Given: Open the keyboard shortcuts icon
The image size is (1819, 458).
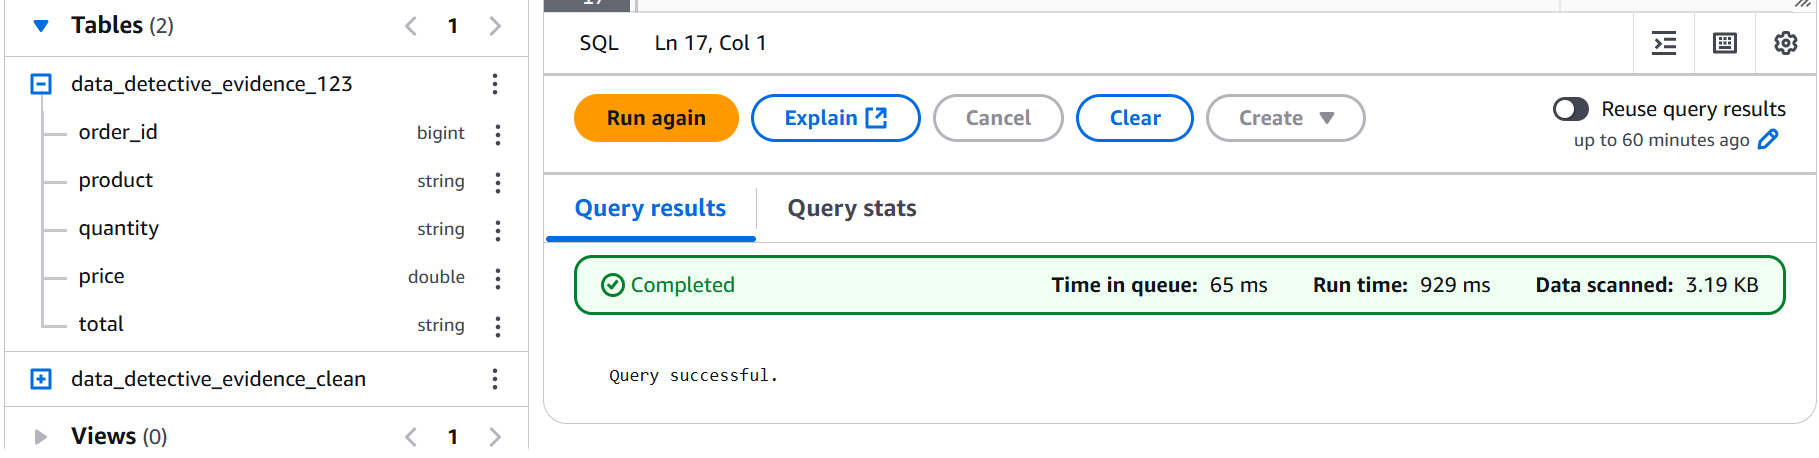Looking at the screenshot, I should pos(1725,43).
